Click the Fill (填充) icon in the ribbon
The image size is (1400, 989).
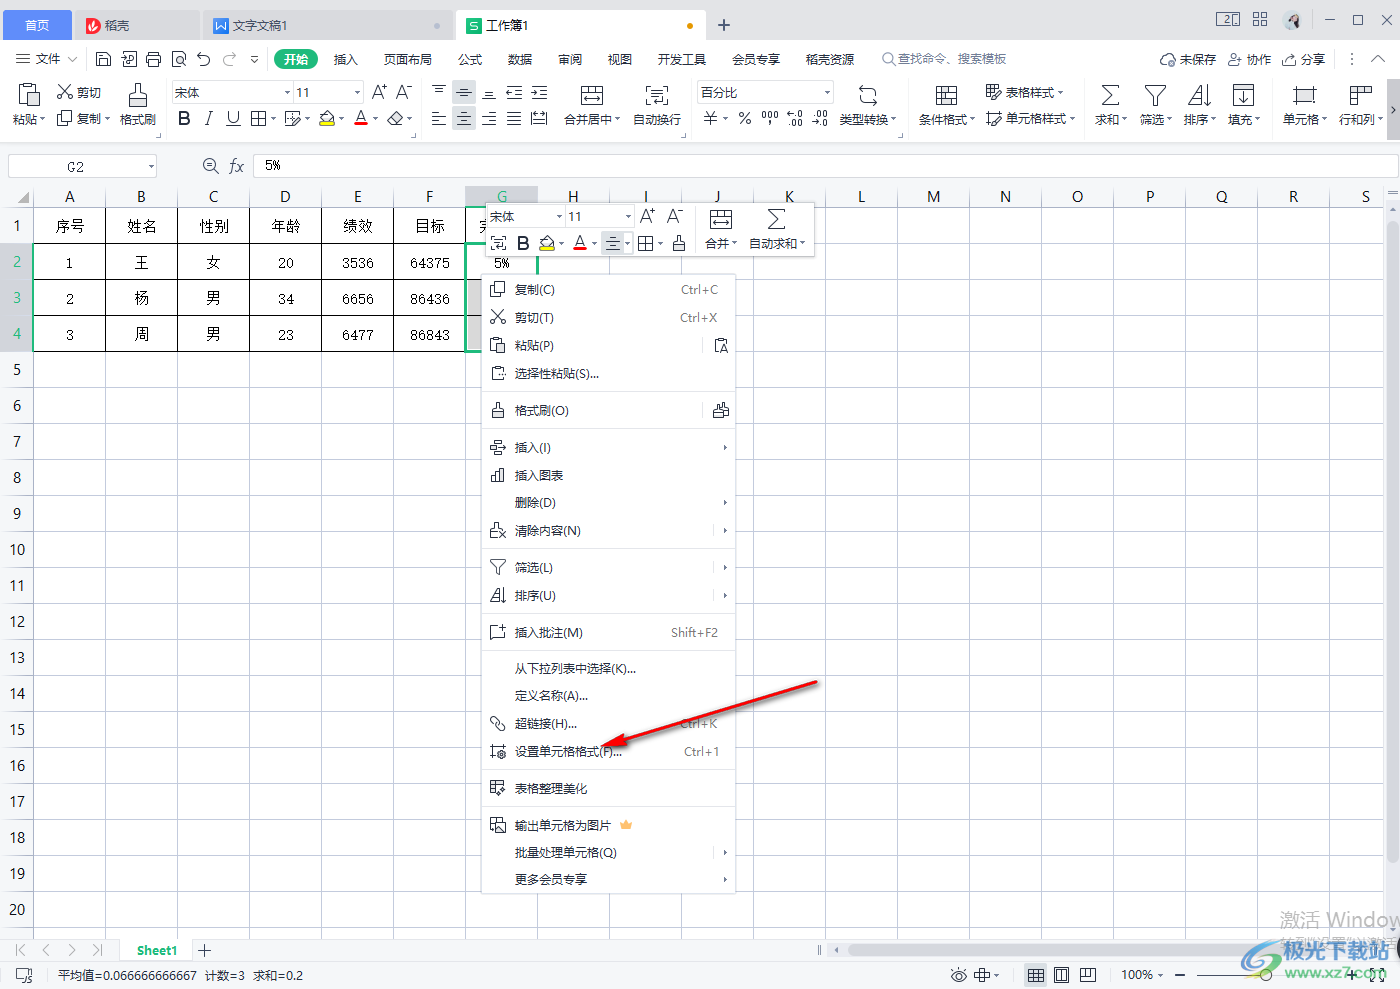(1243, 95)
